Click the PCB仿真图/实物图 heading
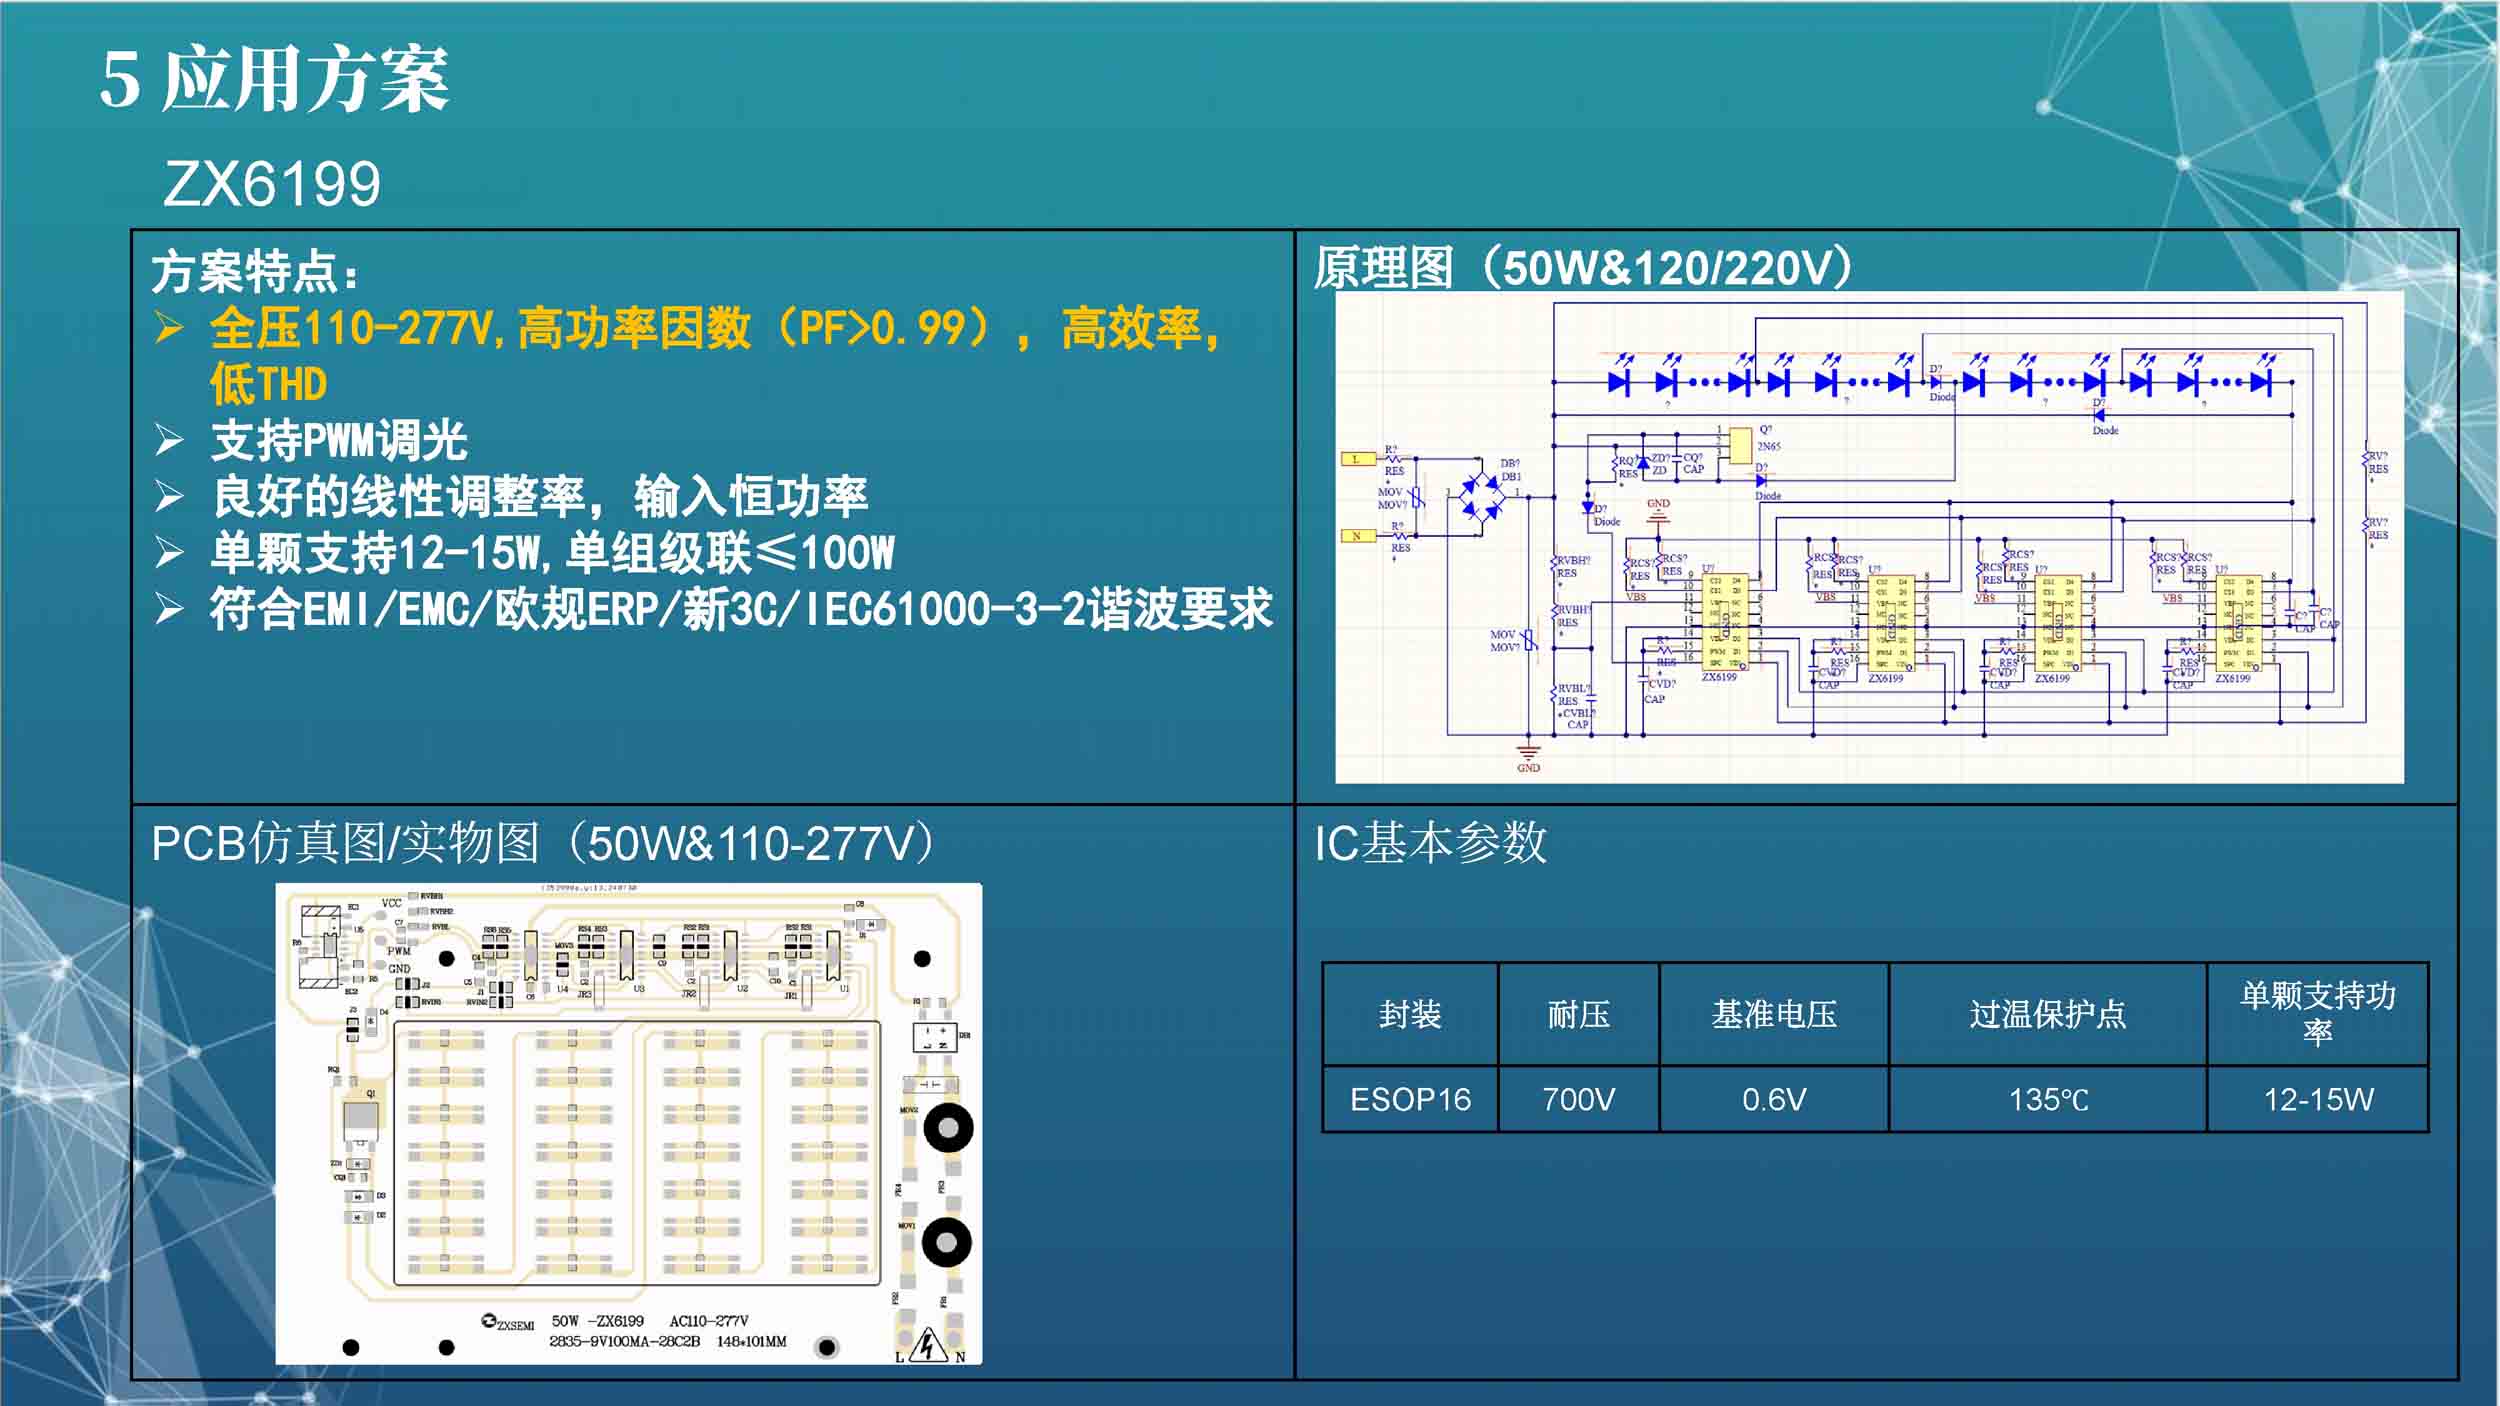 pos(543,844)
